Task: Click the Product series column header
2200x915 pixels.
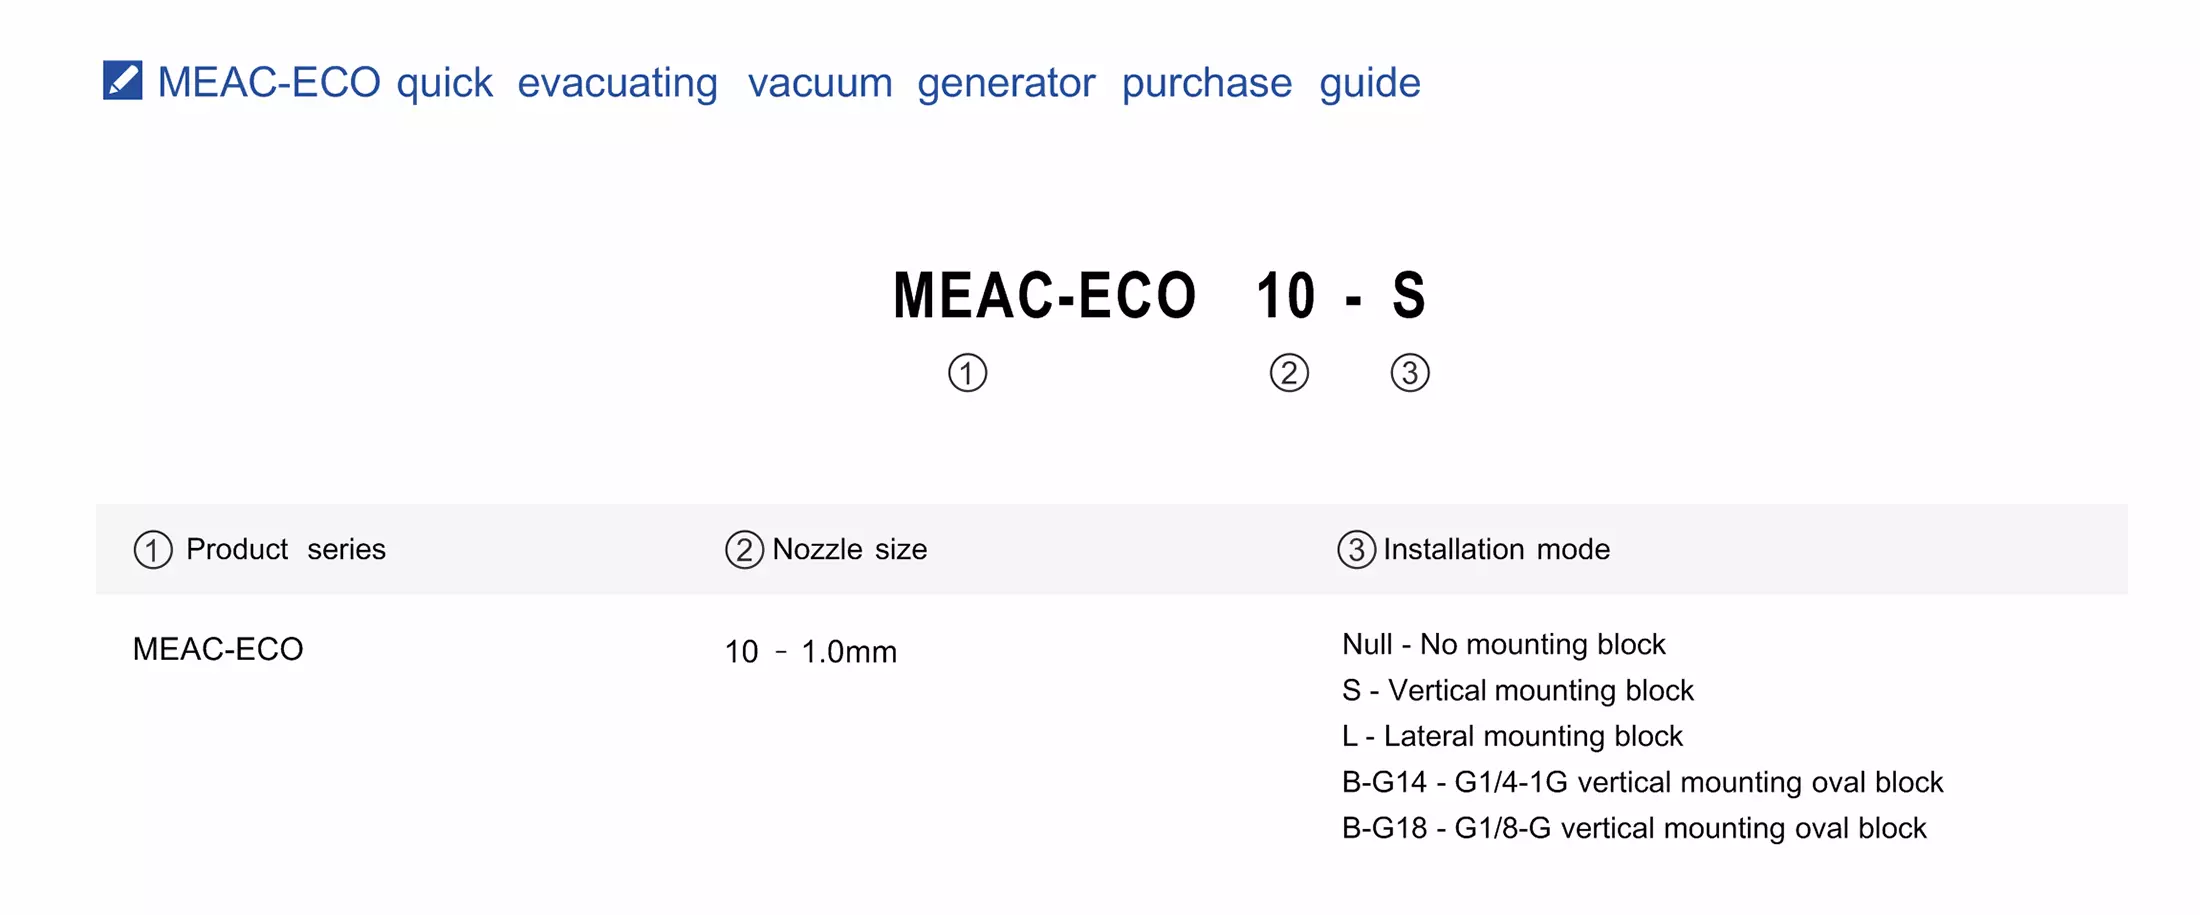Action: pos(285,549)
